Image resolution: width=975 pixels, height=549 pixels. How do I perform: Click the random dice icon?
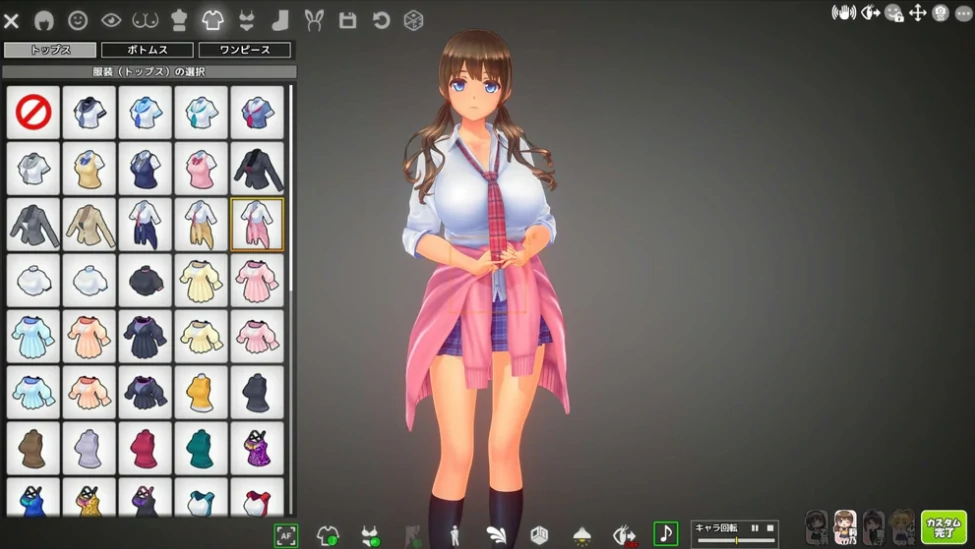414,21
